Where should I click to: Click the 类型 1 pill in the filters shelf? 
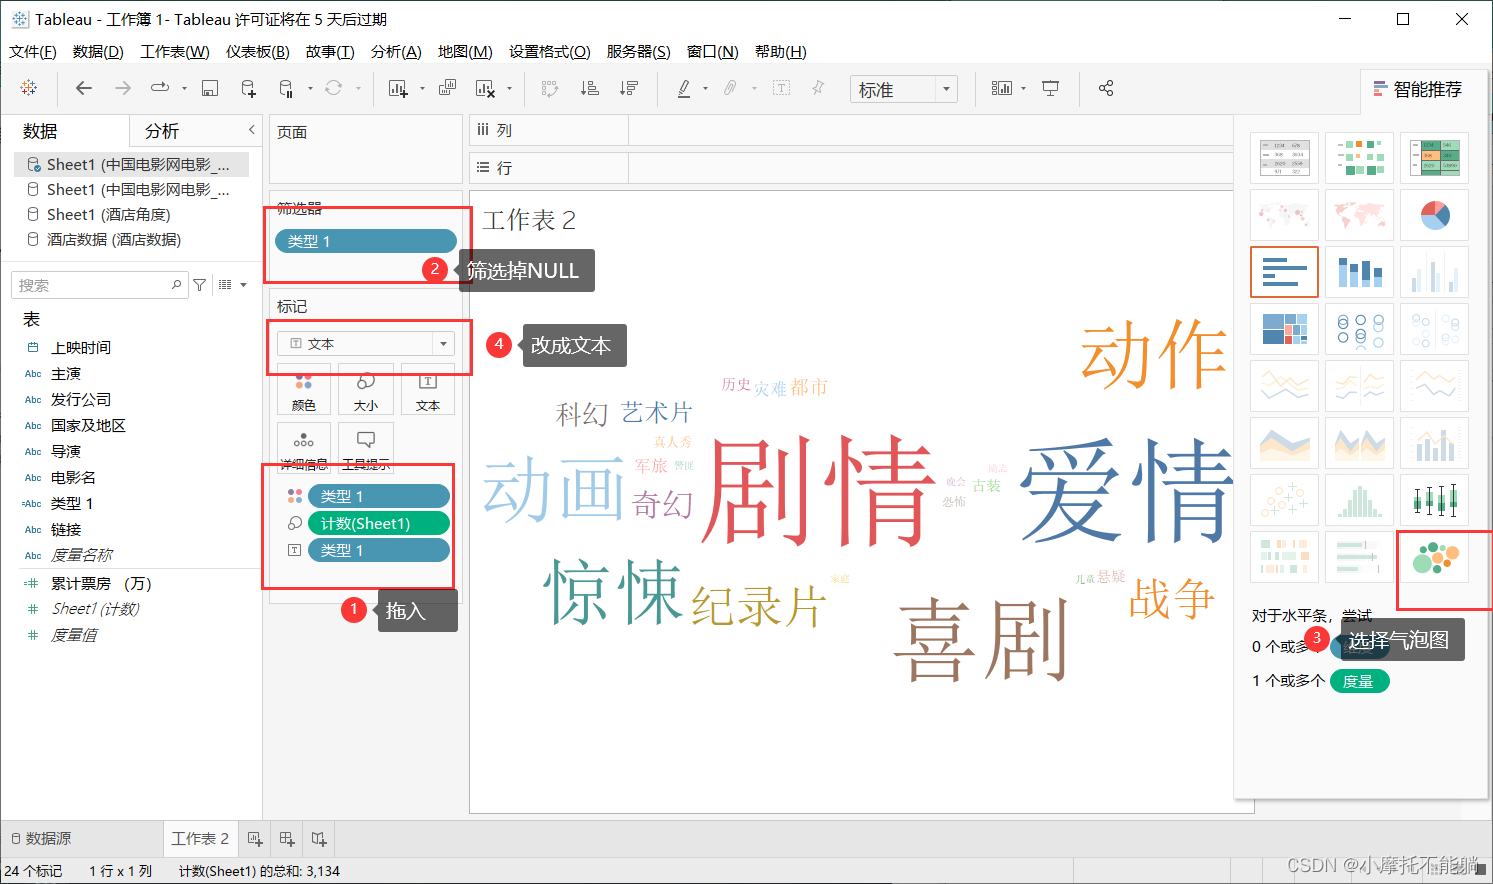tap(366, 240)
